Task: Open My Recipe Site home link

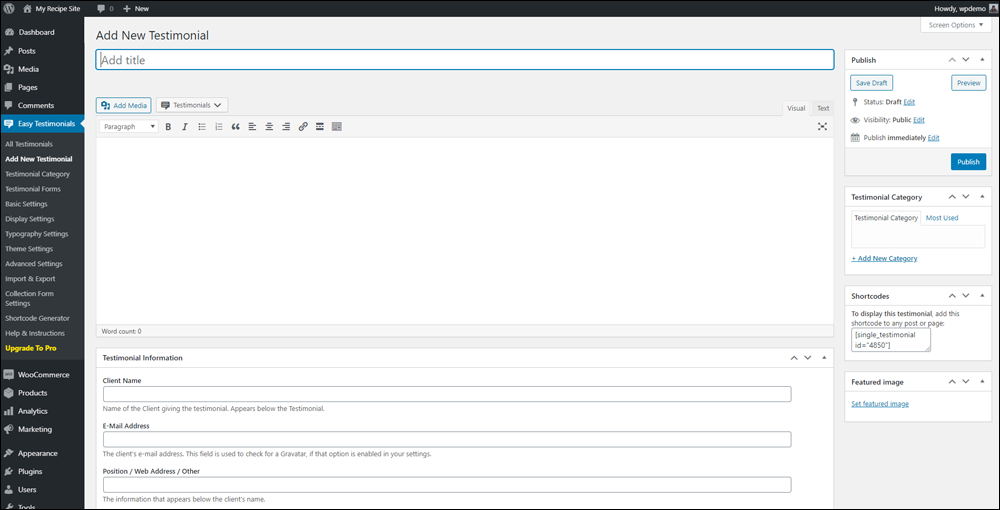Action: 52,9
